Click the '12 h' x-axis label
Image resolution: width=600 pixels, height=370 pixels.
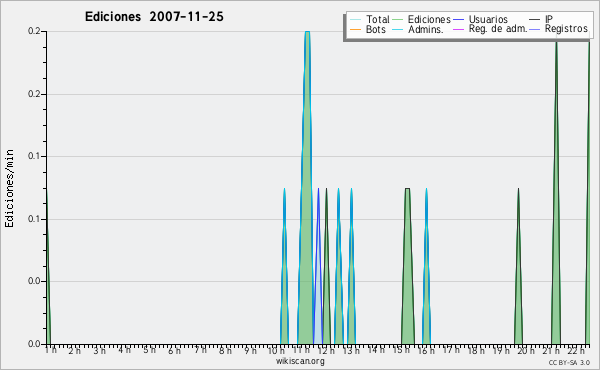[x=326, y=350]
